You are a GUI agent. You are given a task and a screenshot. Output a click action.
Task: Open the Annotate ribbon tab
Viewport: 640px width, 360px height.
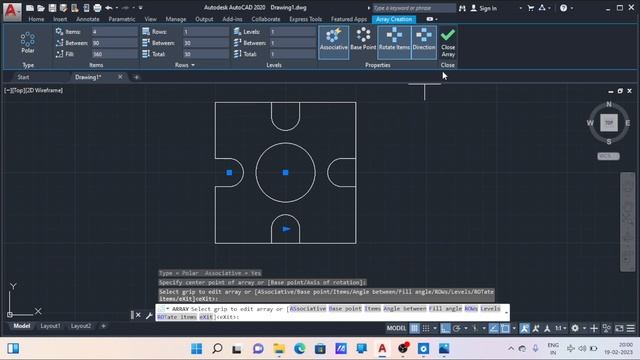[x=88, y=19]
